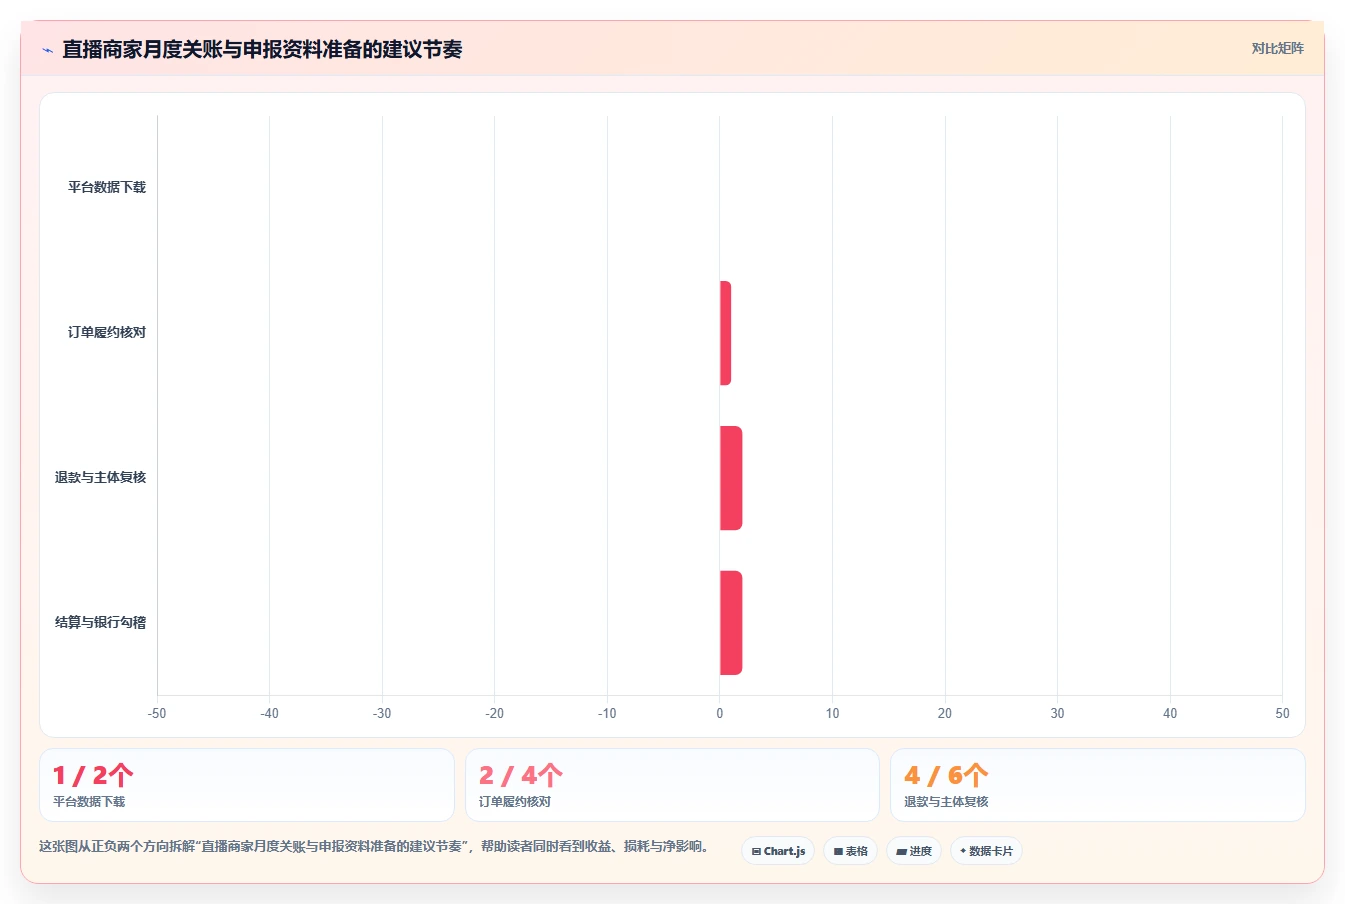Image resolution: width=1345 pixels, height=904 pixels.
Task: Open the 1 / 2个 平台数据下载 card
Action: point(247,785)
